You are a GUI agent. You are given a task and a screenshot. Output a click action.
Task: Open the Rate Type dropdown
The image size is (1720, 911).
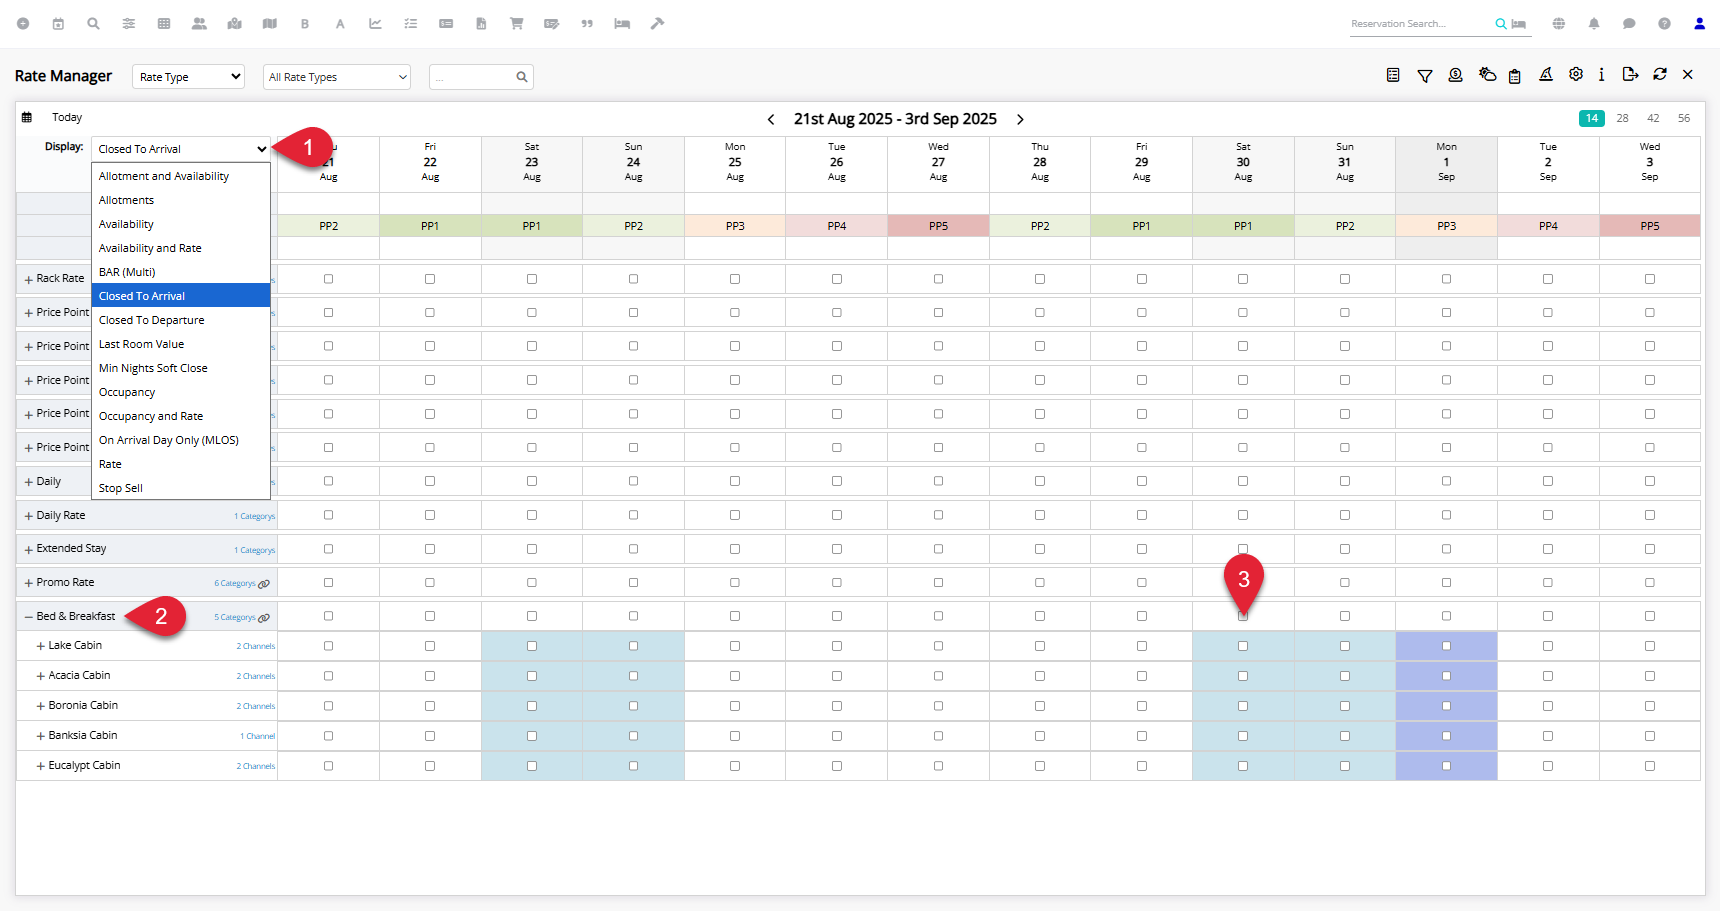point(188,77)
